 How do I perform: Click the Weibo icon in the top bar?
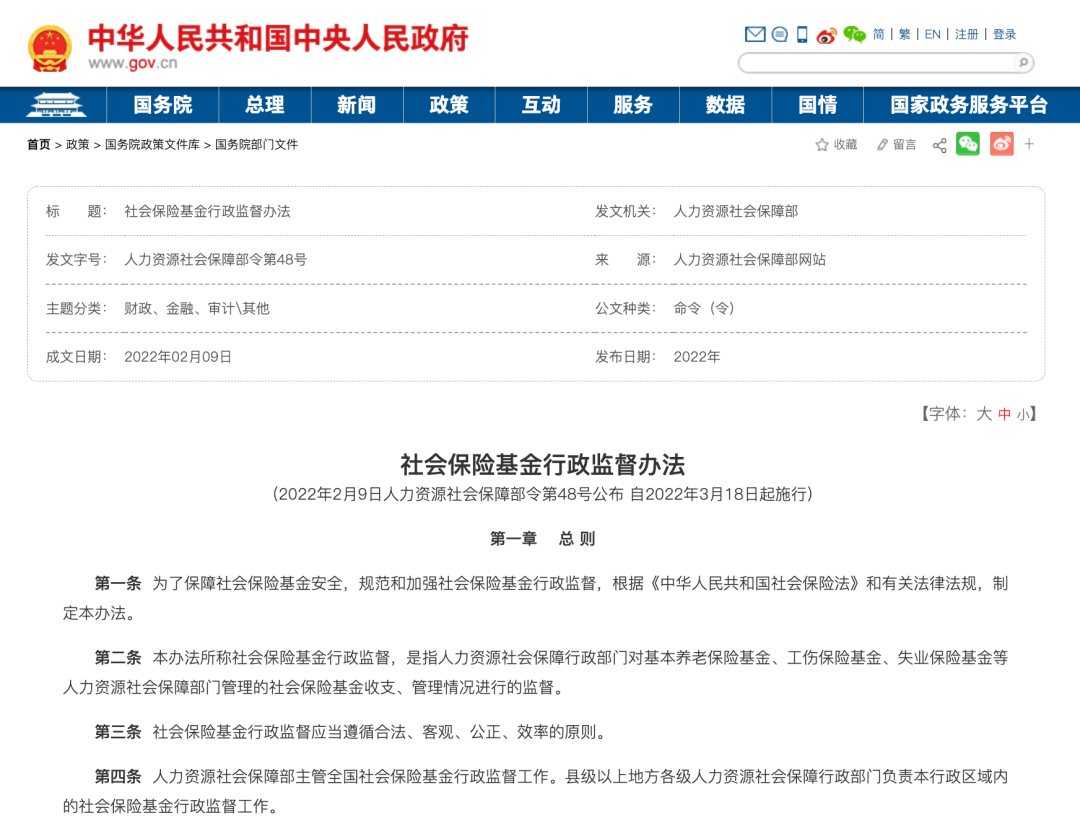825,35
